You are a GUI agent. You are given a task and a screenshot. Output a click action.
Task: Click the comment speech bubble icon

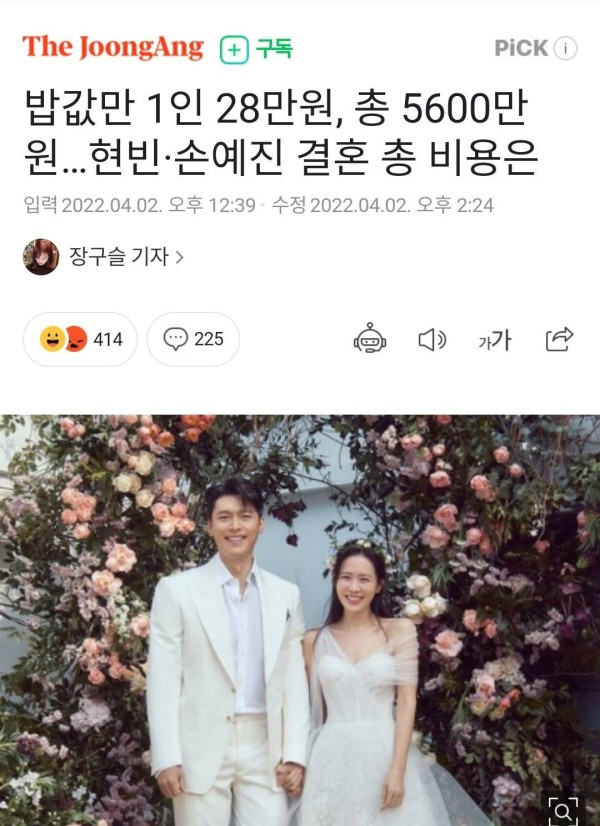click(x=175, y=339)
